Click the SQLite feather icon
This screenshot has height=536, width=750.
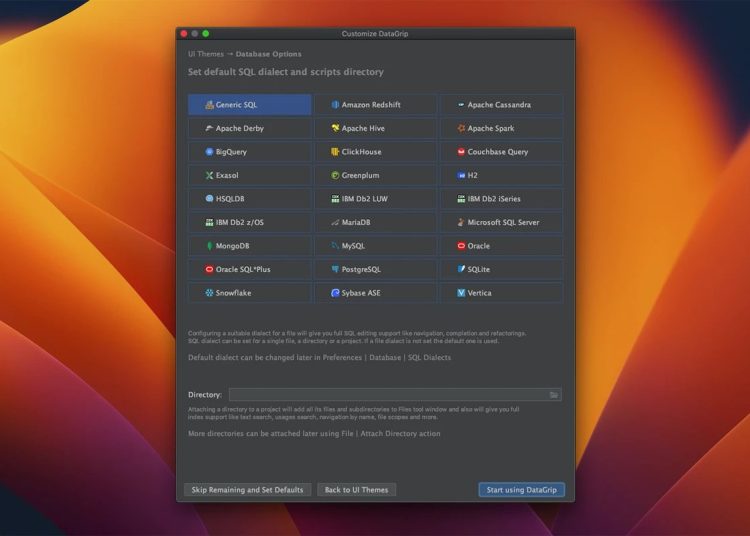(x=461, y=270)
